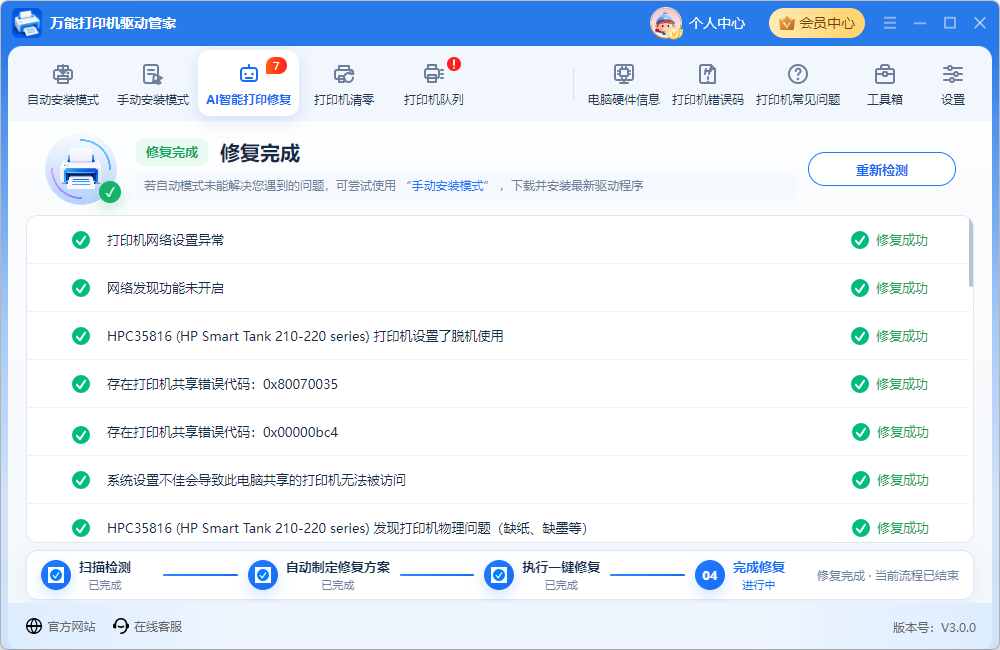1000x650 pixels.
Task: Click the 扫描检测 step checkbox icon
Action: pos(56,575)
